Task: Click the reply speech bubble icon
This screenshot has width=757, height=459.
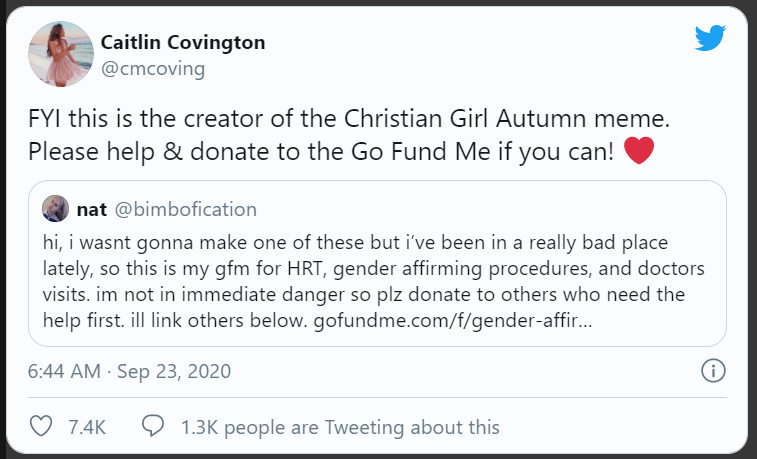Action: tap(153, 427)
